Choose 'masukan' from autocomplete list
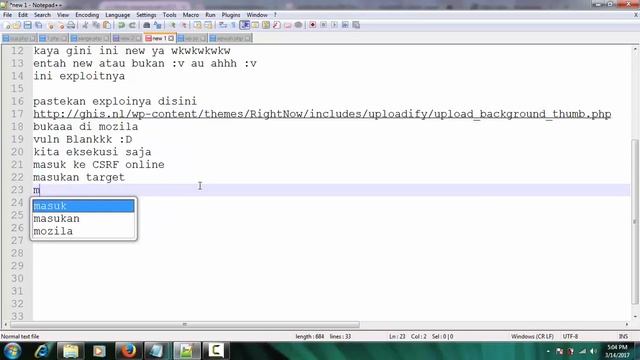 pos(83,218)
